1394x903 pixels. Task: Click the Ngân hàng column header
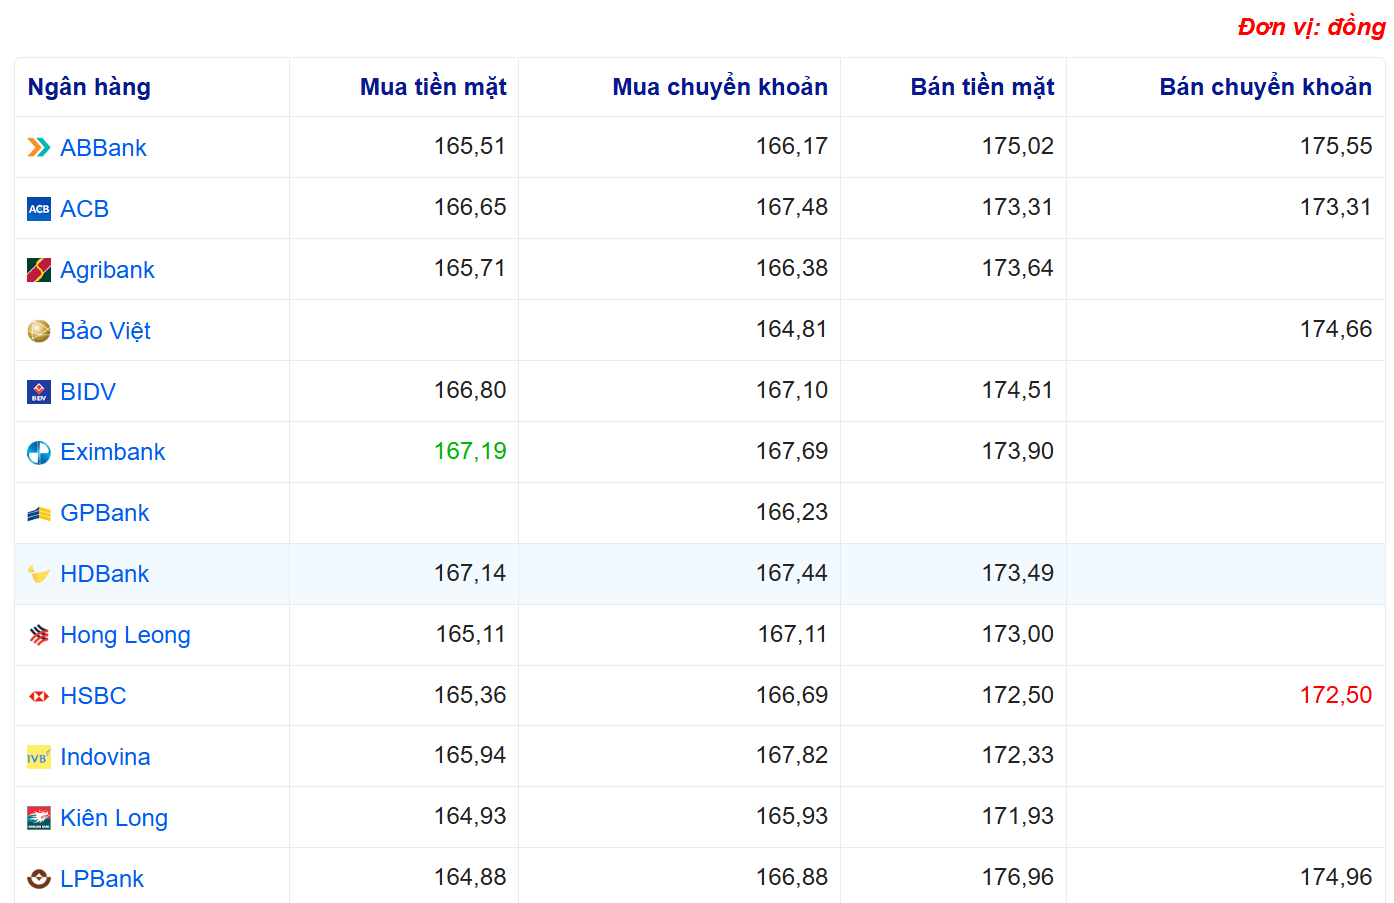pyautogui.click(x=89, y=87)
